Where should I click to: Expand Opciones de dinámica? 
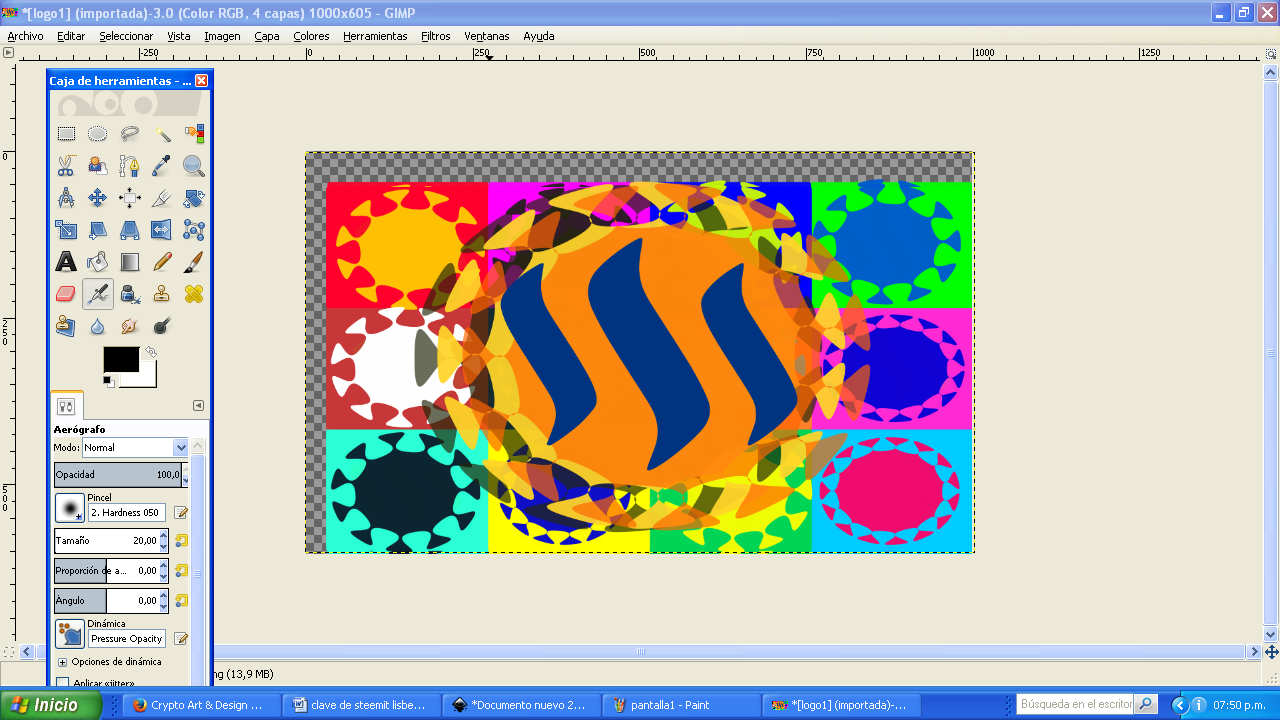point(64,661)
